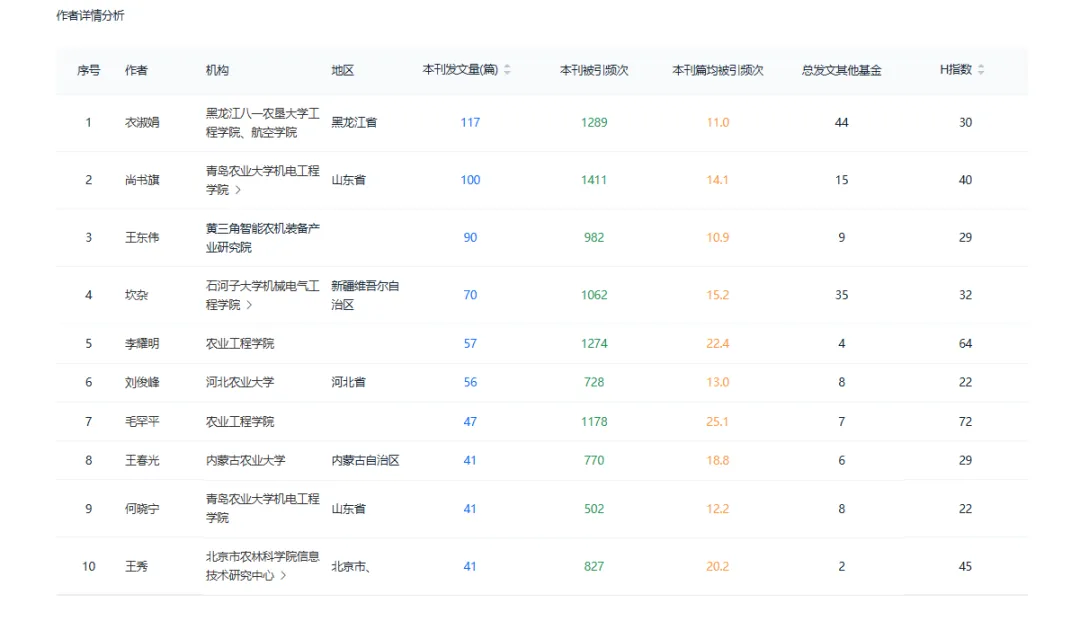Expand the chevron after 北京市农林科学院信息技术研究中心
1080x621 pixels.
[x=283, y=576]
